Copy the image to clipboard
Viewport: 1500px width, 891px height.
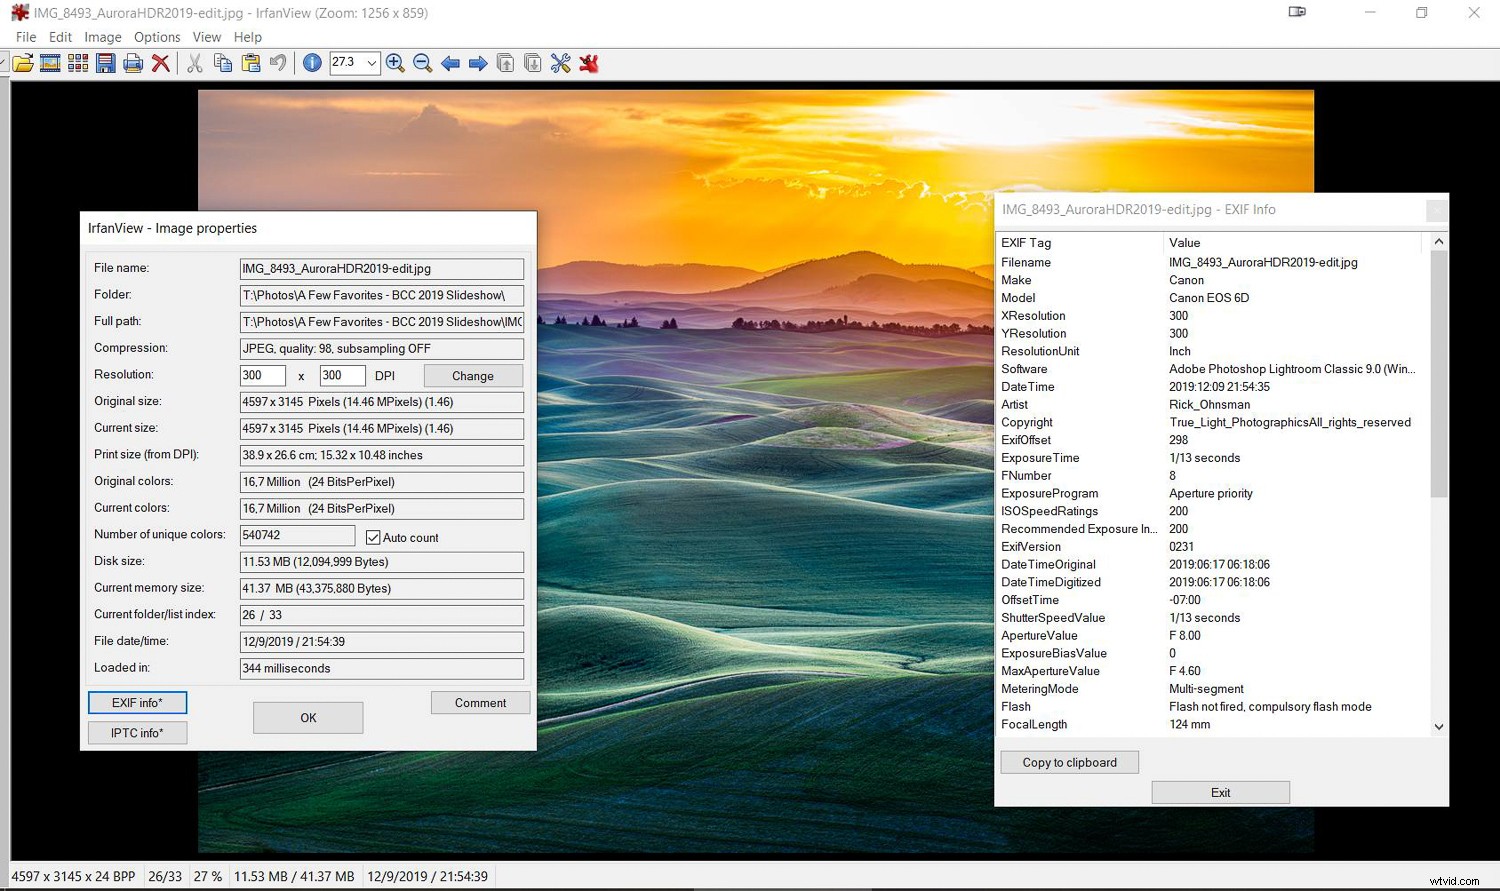tap(222, 63)
